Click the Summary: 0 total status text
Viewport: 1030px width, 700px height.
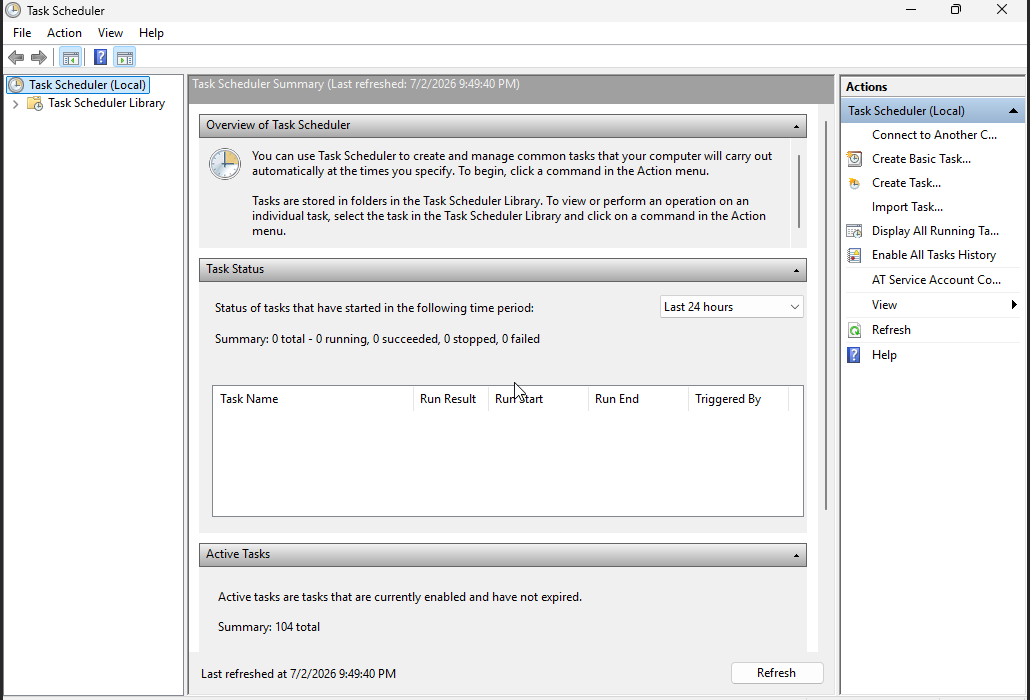[x=377, y=339]
